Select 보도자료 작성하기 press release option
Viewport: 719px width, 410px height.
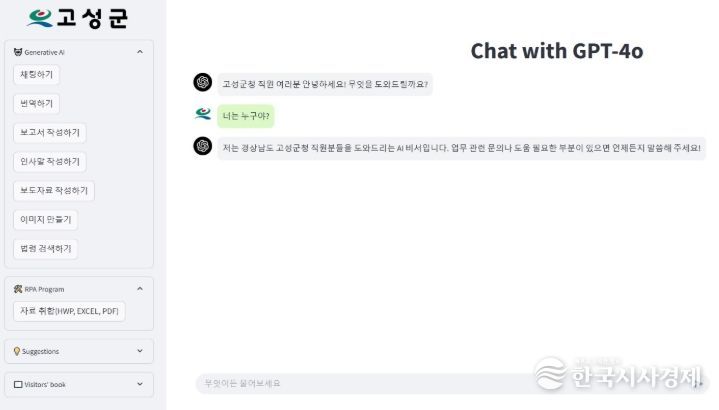click(54, 190)
